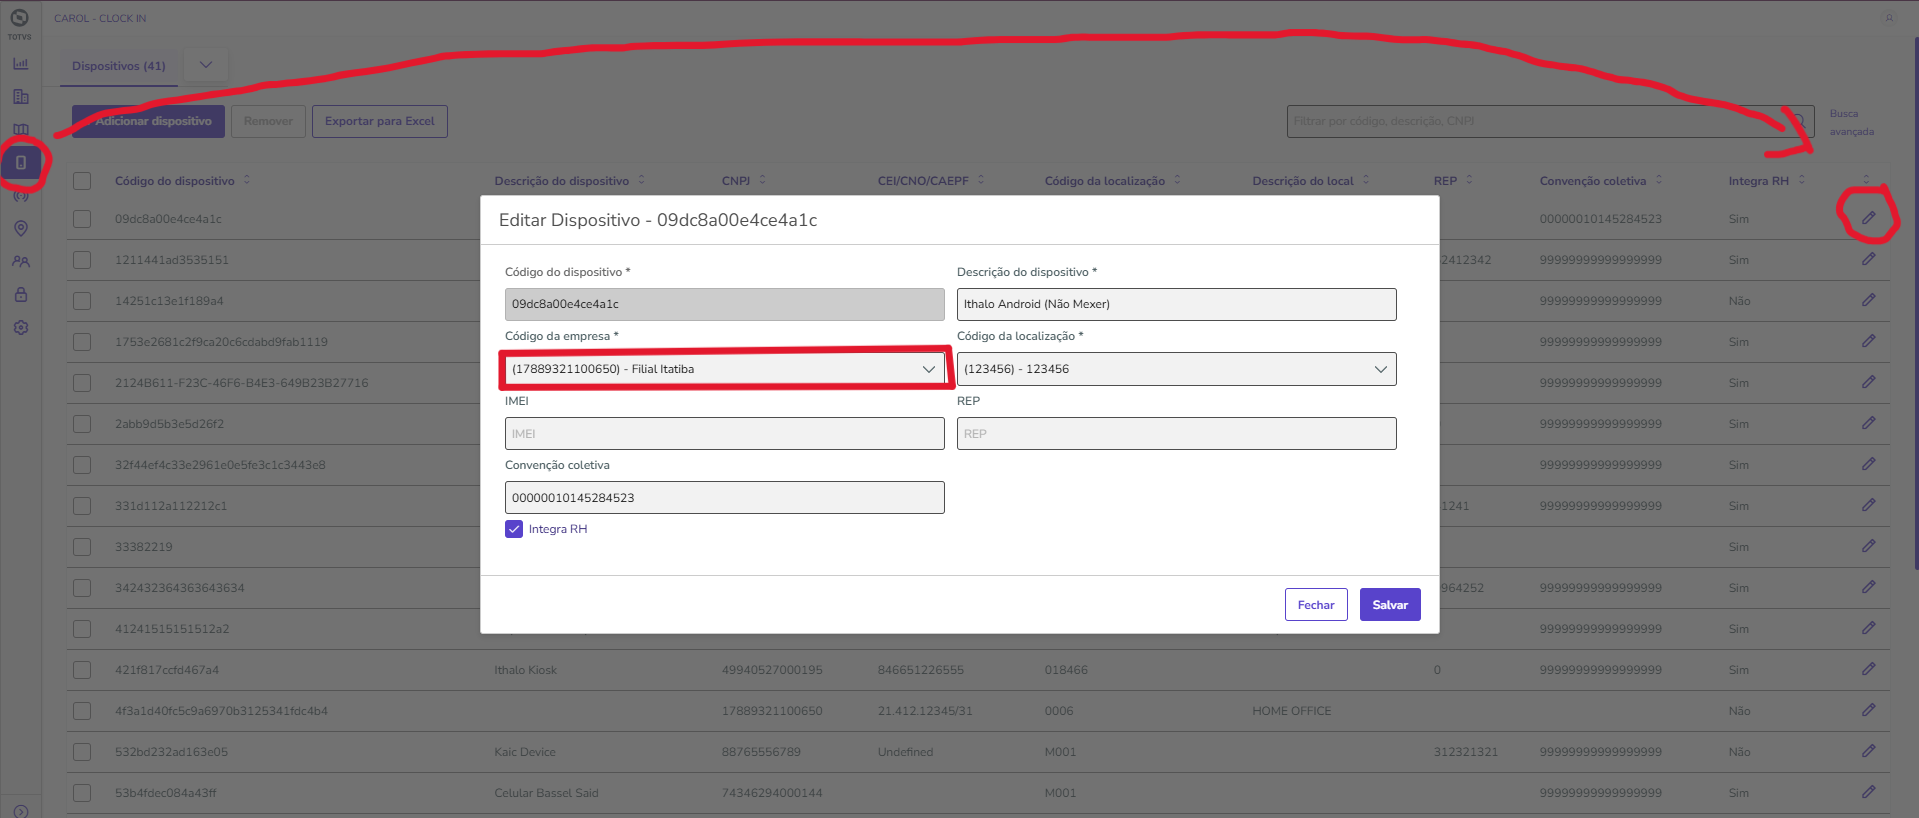The height and width of the screenshot is (818, 1919).
Task: Switch to the Dispositivos (41) tab
Action: click(119, 66)
